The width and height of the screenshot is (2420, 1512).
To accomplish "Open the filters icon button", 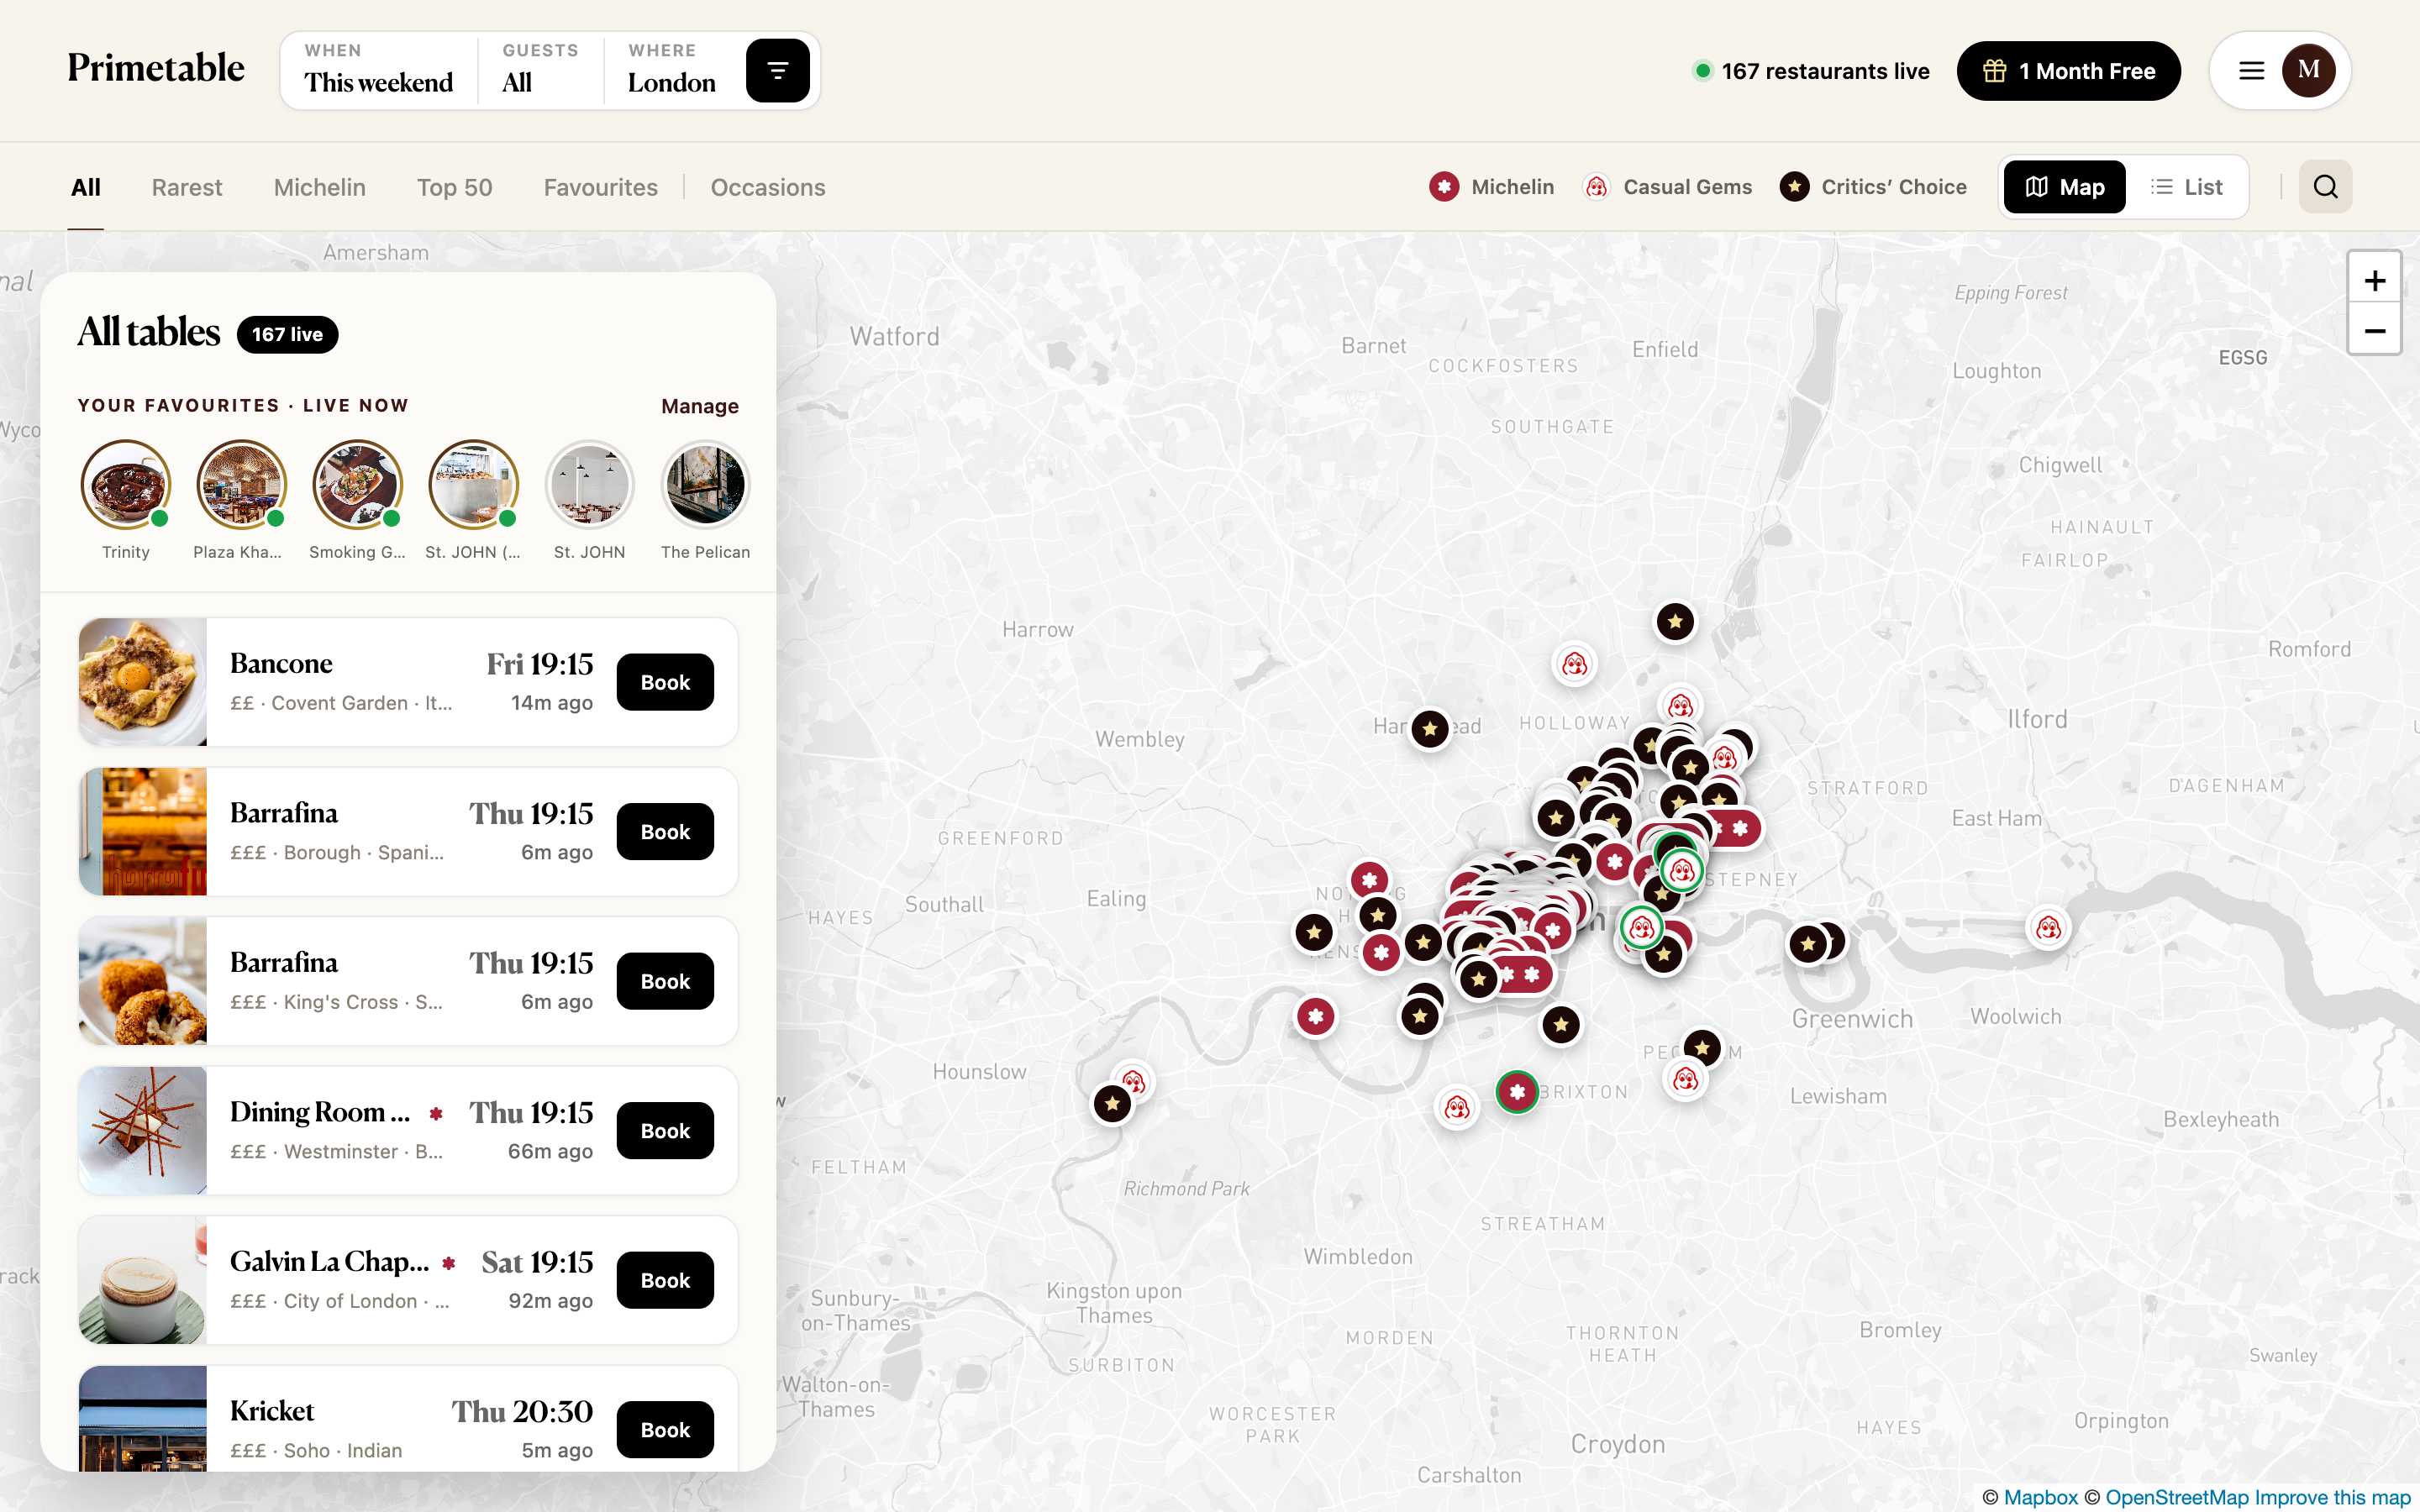I will [x=777, y=70].
